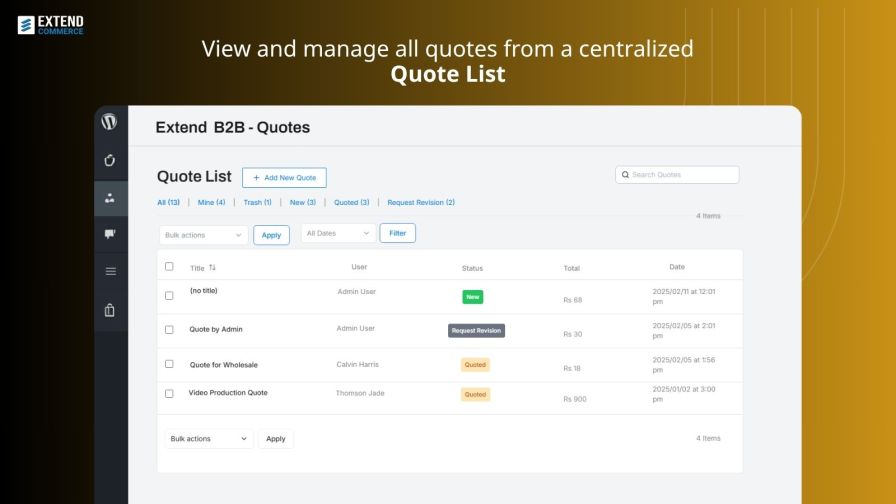Click the User column header

point(359,267)
